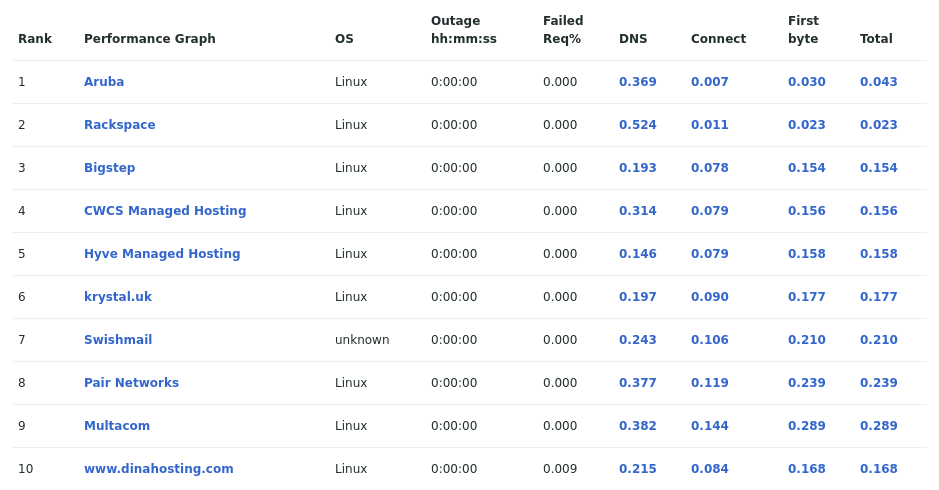Click Rackspace's Total value 0.023
939x490 pixels.
879,125
